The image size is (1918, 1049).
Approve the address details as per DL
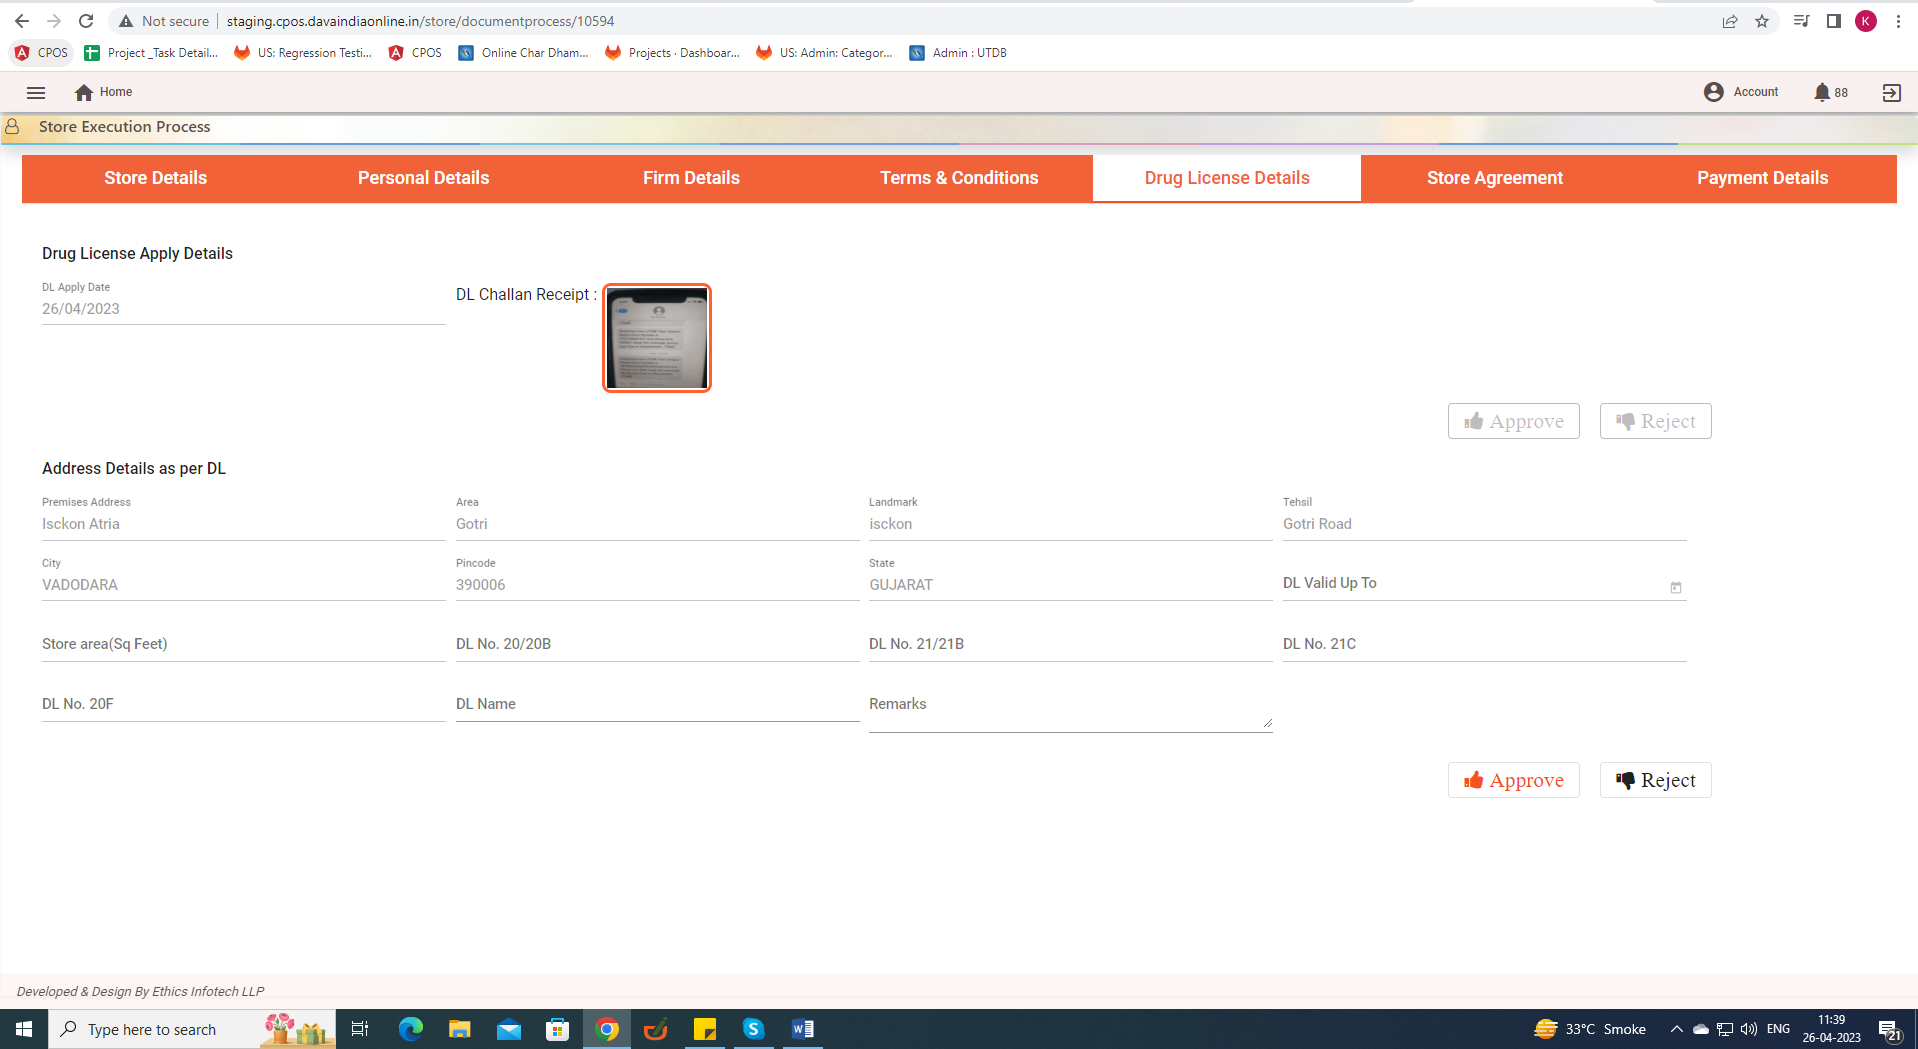click(1513, 780)
